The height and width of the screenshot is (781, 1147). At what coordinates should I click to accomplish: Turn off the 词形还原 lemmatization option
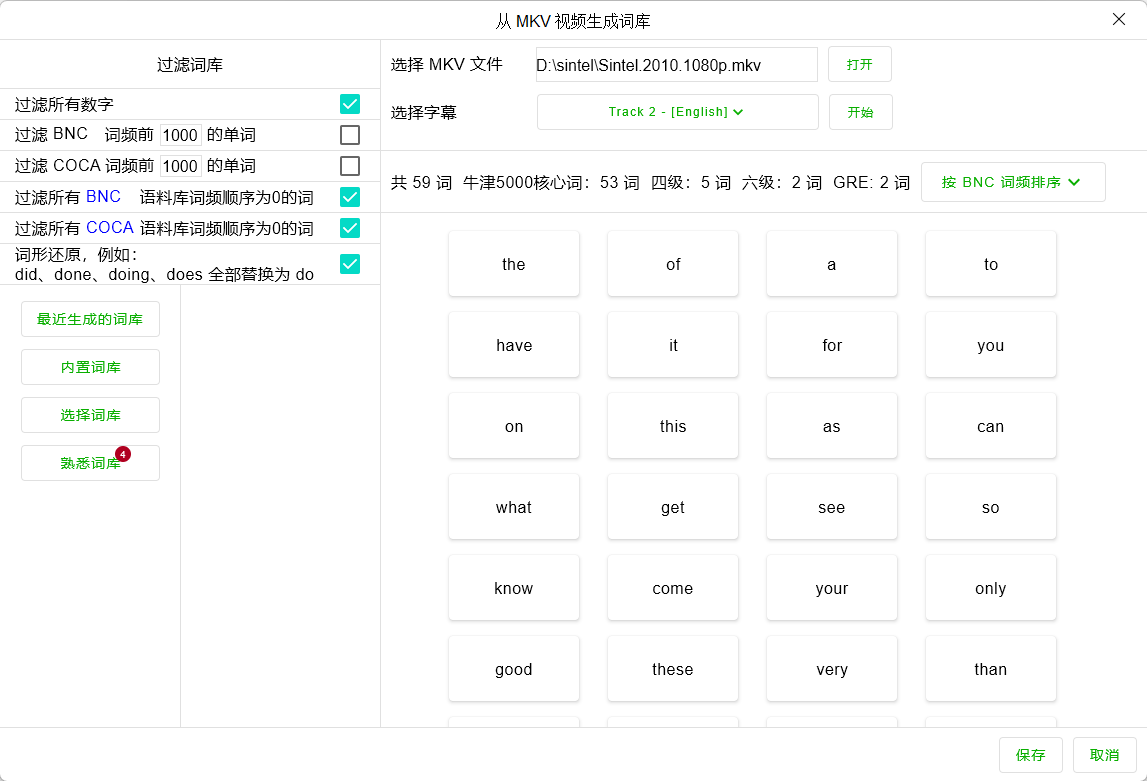tap(350, 264)
